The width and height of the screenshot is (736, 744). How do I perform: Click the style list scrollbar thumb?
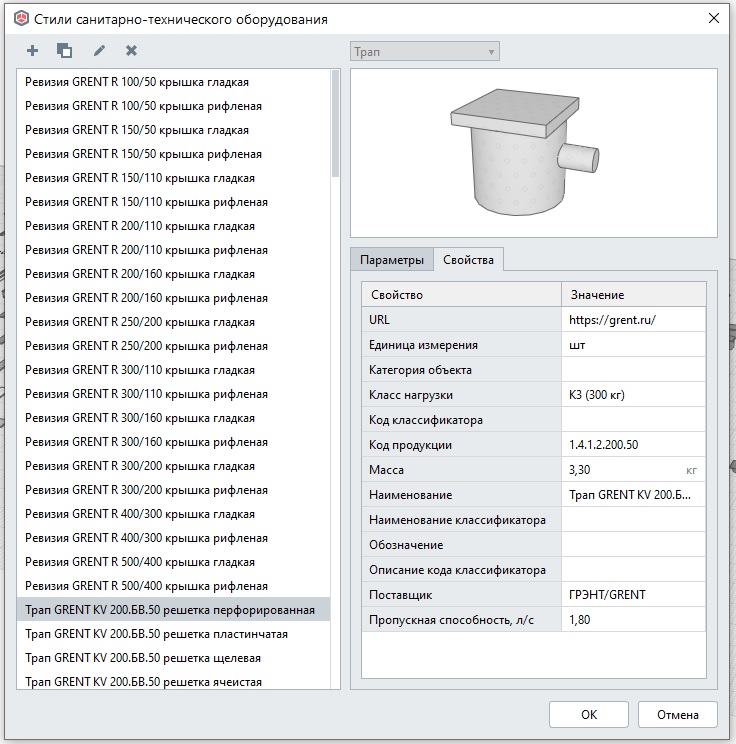[x=335, y=123]
